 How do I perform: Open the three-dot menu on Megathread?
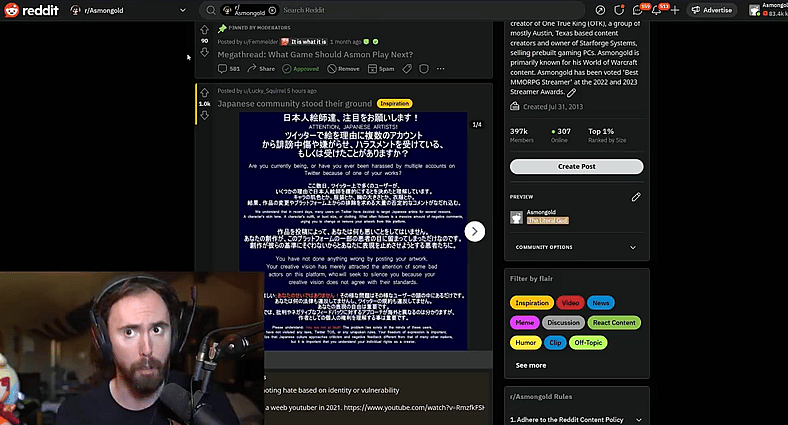click(x=441, y=69)
